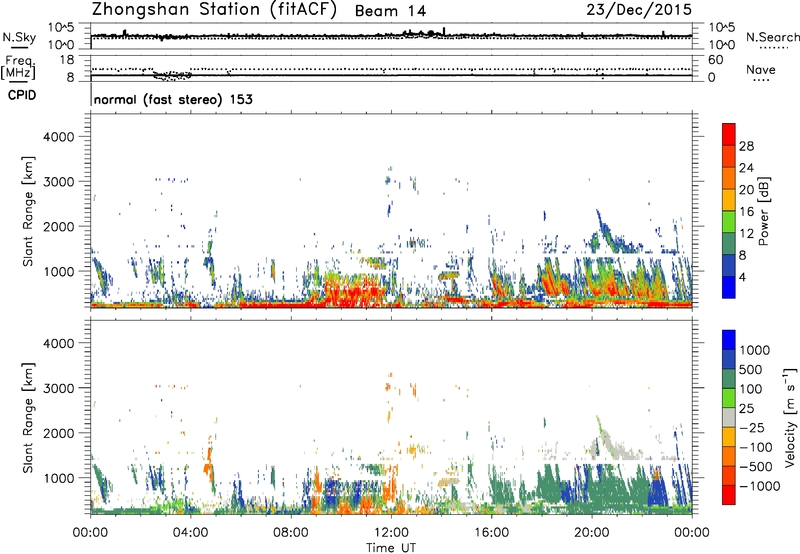Click the 'Time UT' axis title
The image size is (800, 554).
(x=391, y=548)
